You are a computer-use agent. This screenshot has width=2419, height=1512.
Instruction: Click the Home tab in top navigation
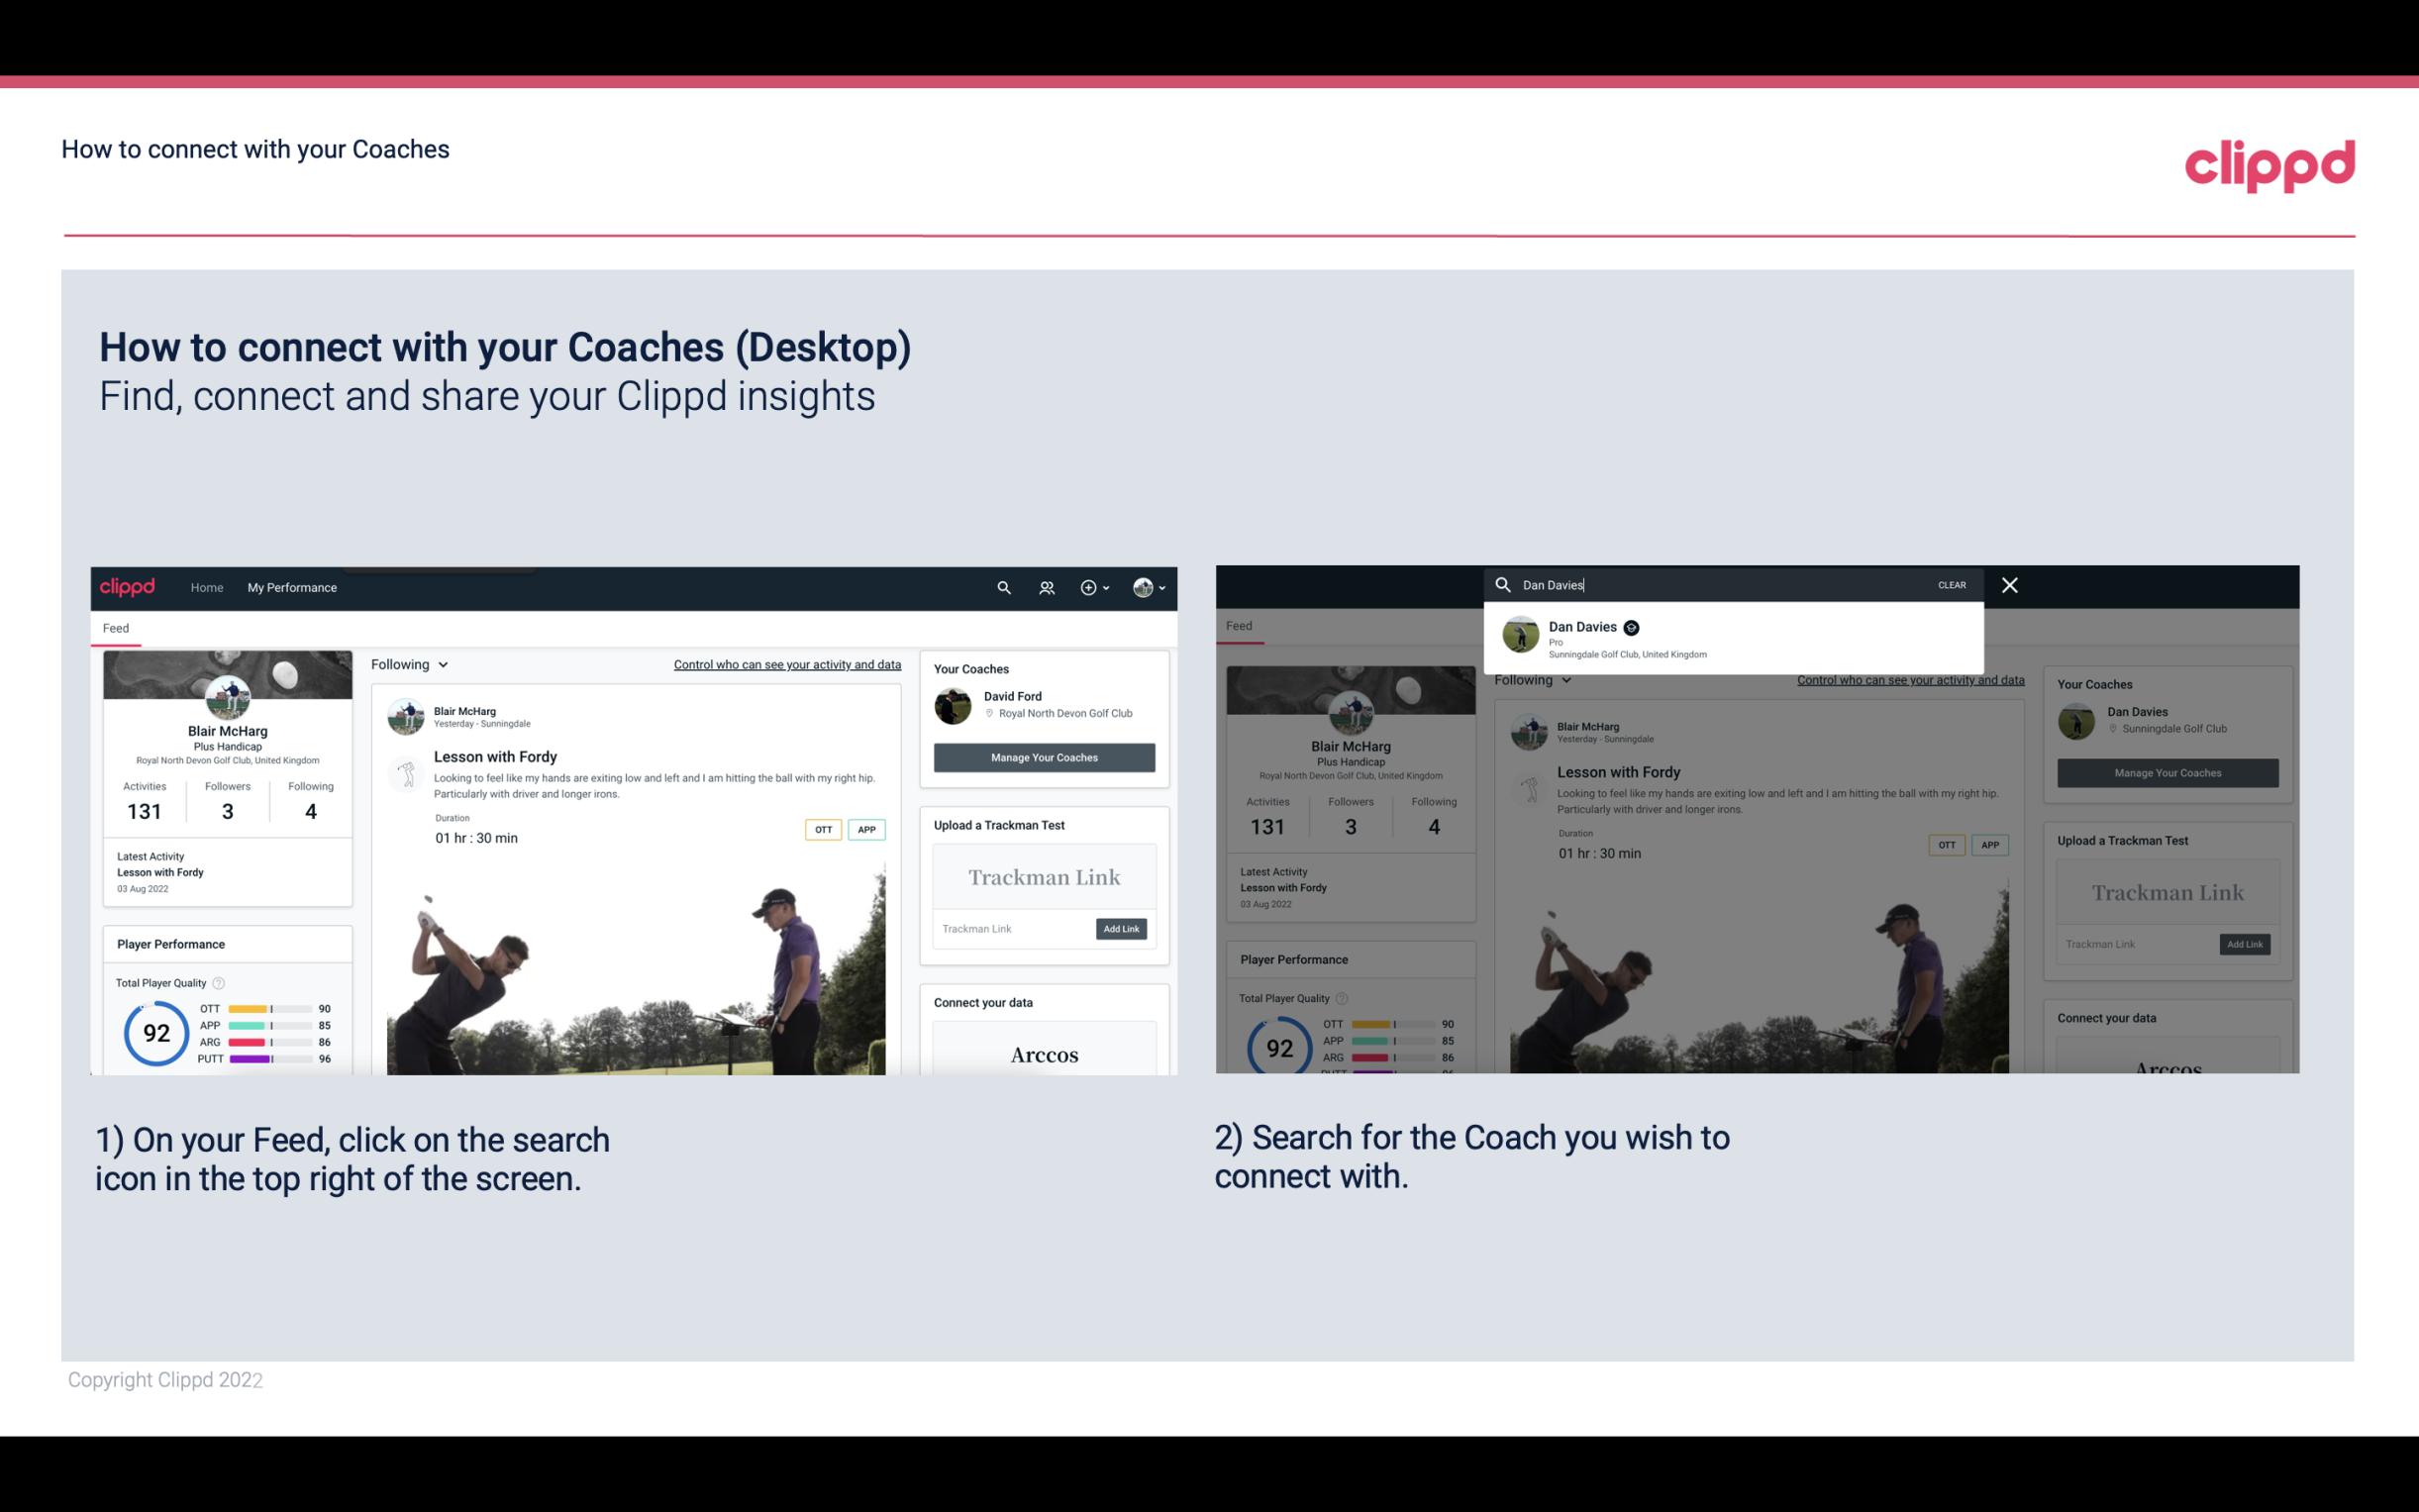pyautogui.click(x=207, y=587)
